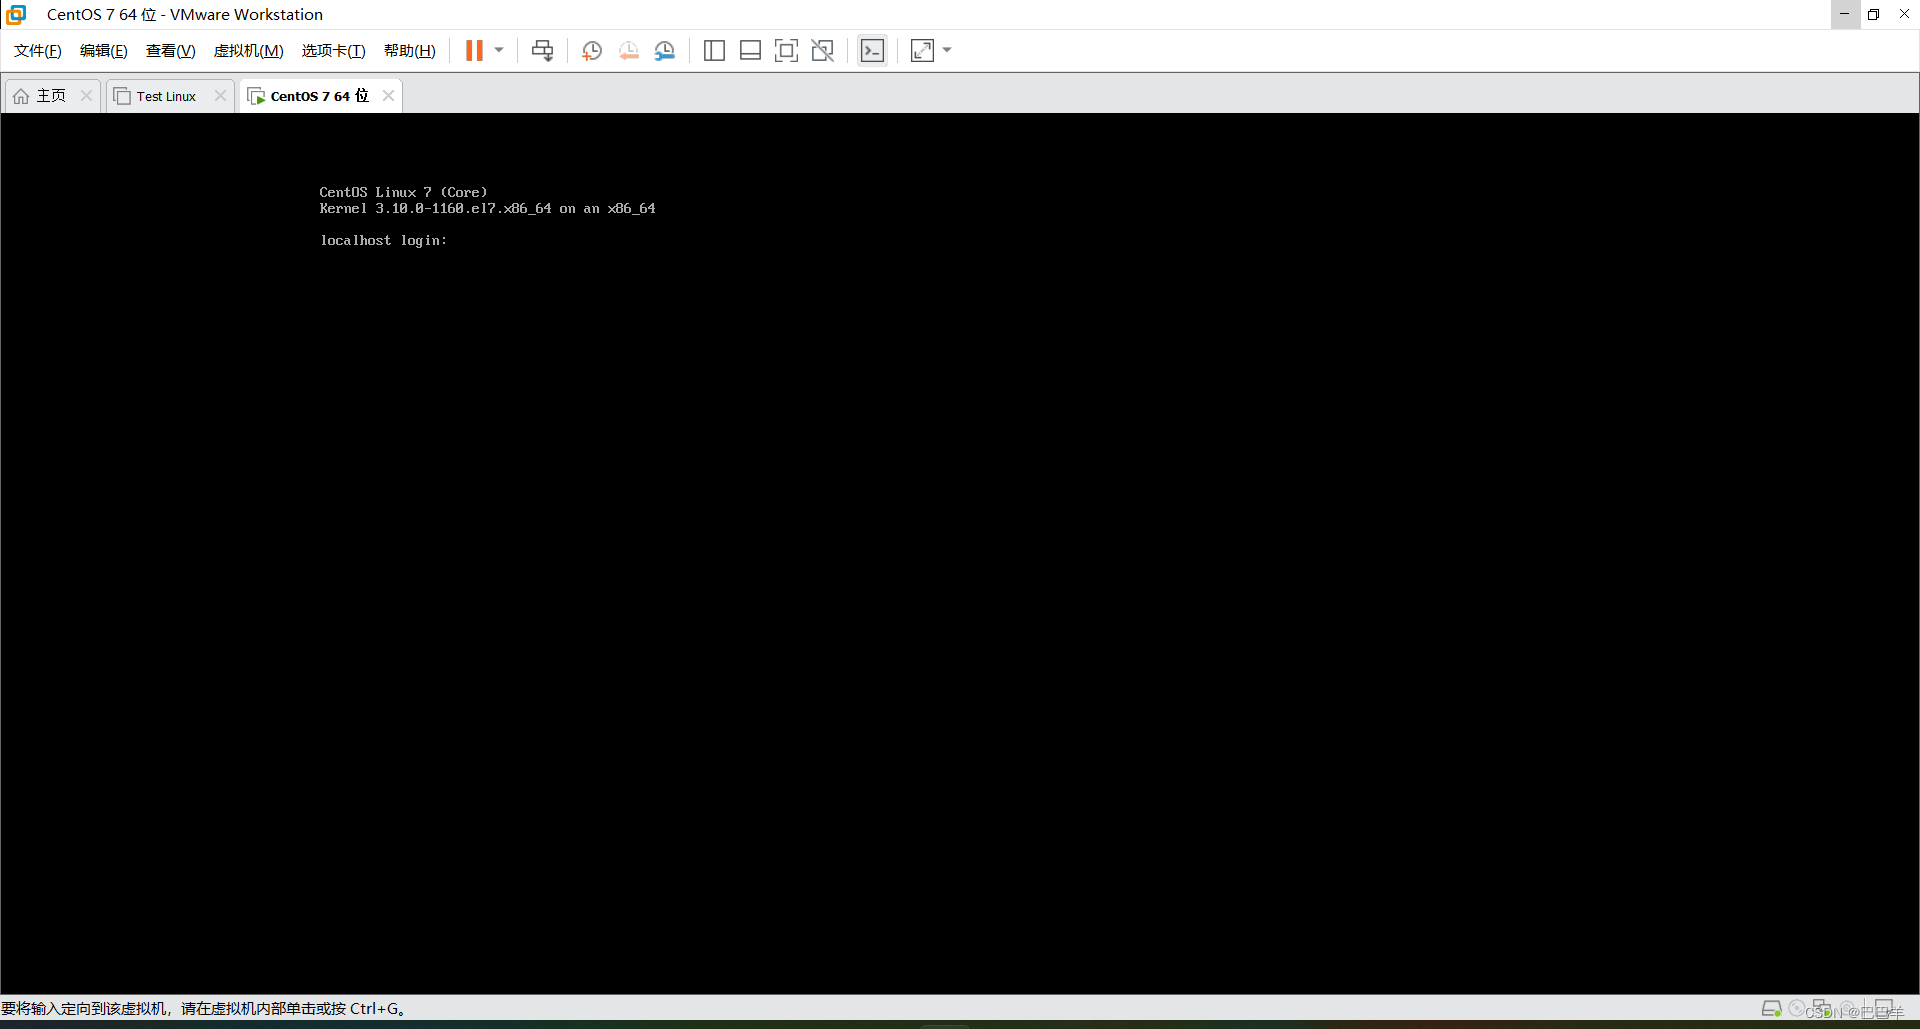
Task: Open the stretch guest display dropdown
Action: 946,50
